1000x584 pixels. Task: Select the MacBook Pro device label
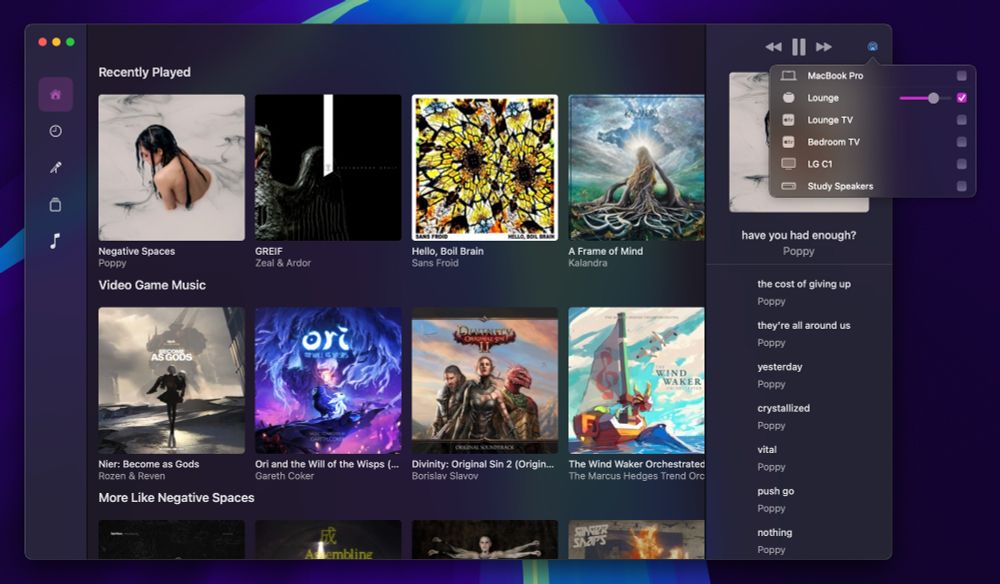(x=835, y=76)
